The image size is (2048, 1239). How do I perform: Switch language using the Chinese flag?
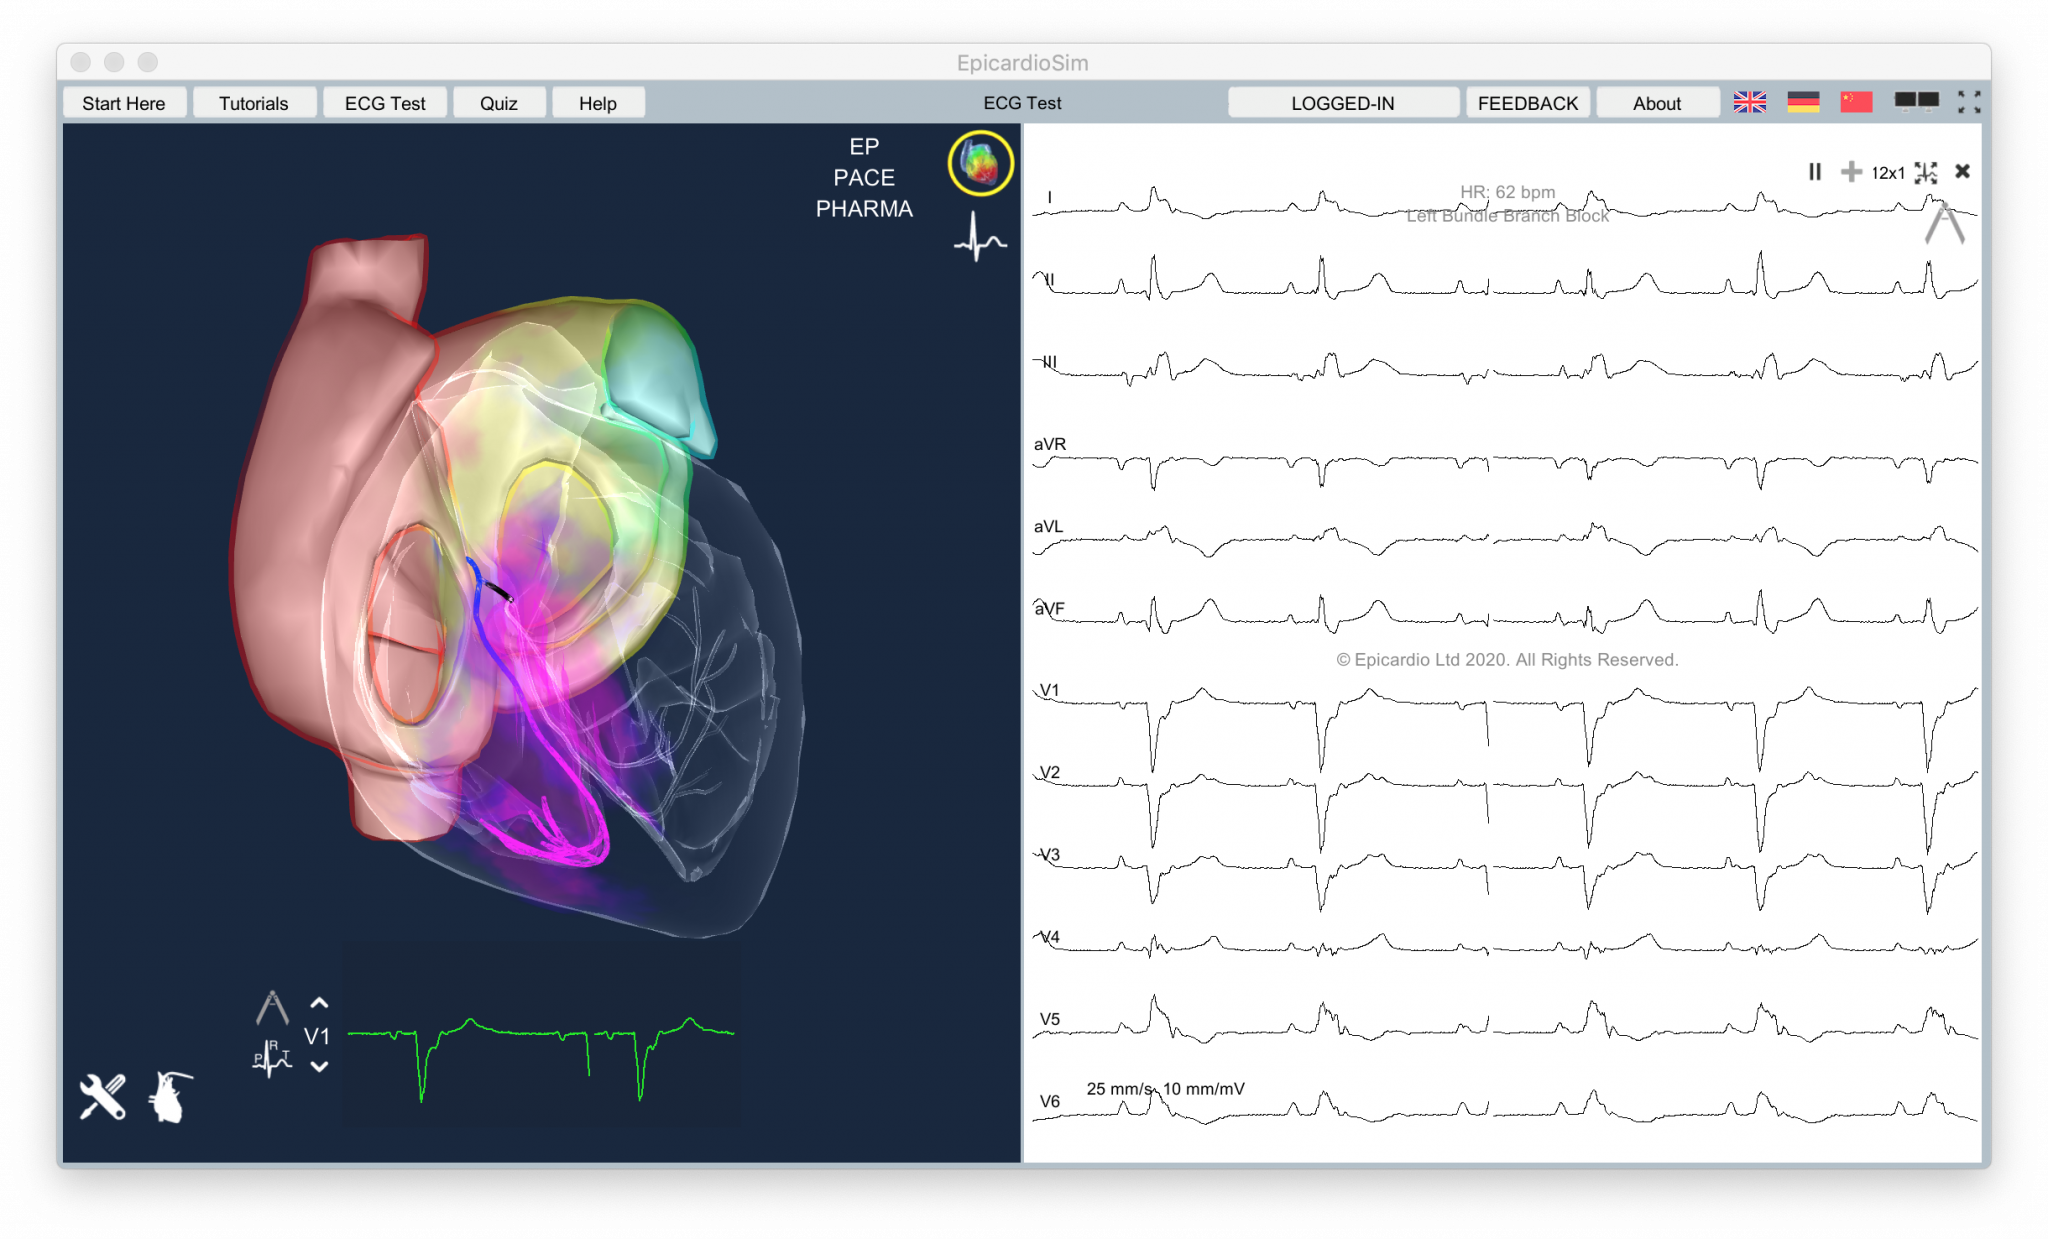[x=1856, y=100]
